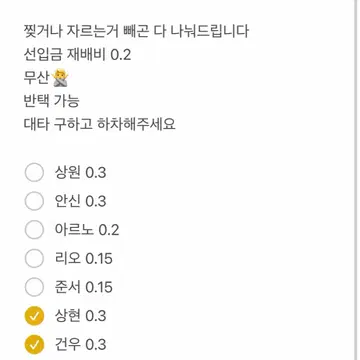Select the 준서 0.15 option circle
Image resolution: width=360 pixels, height=360 pixels.
pyautogui.click(x=34, y=287)
